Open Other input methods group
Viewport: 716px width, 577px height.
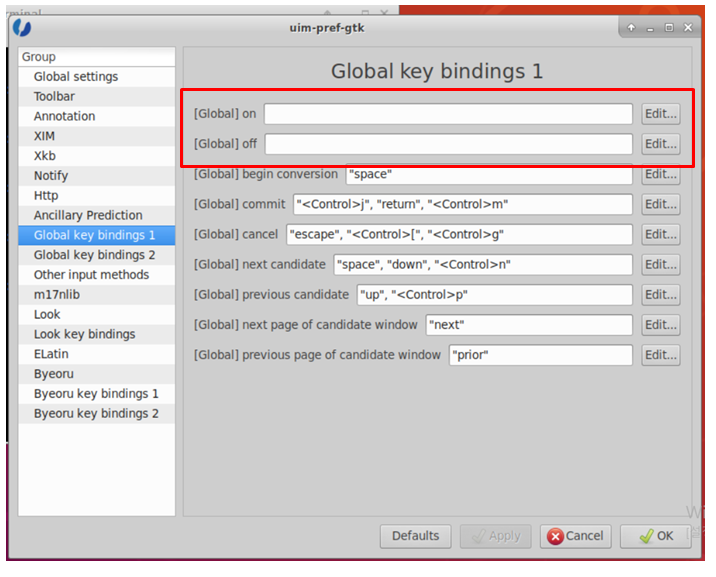[x=96, y=275]
